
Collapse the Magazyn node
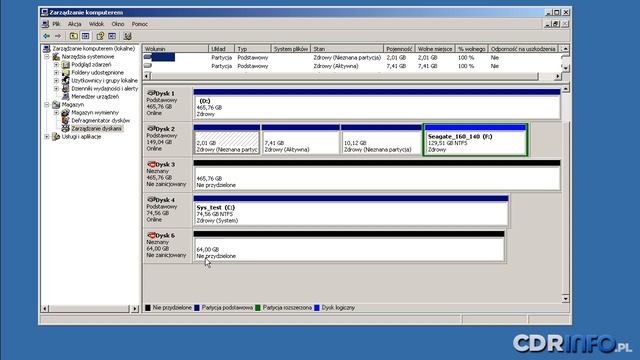[x=47, y=104]
